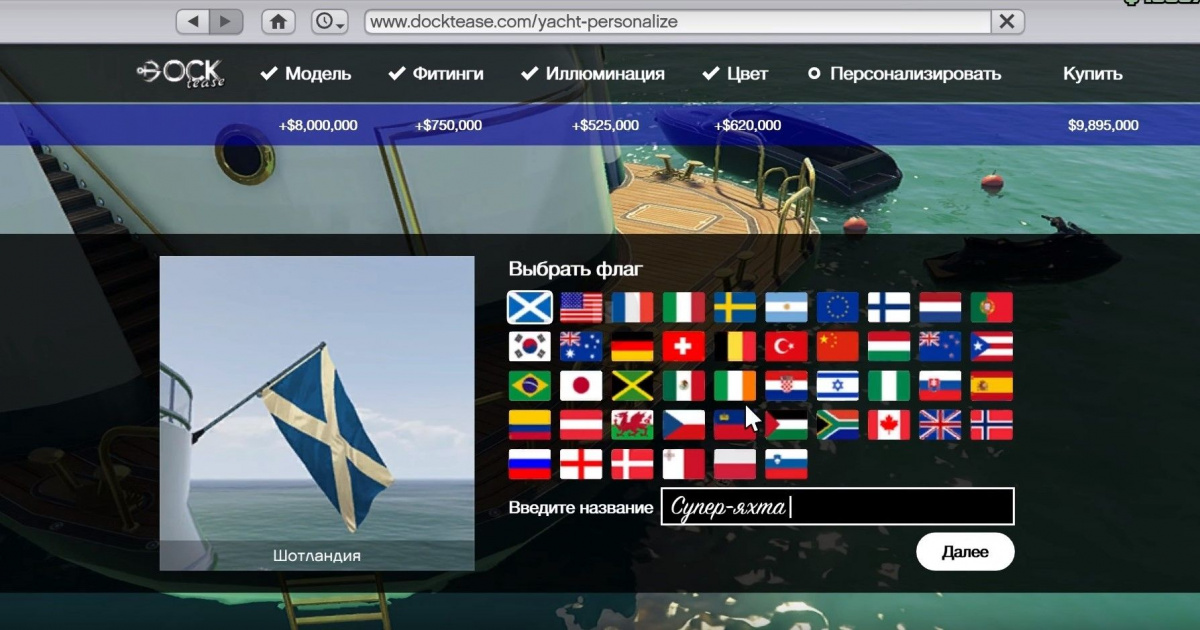Choose the Puerto Rico flag
The width and height of the screenshot is (1200, 630).
pos(992,346)
